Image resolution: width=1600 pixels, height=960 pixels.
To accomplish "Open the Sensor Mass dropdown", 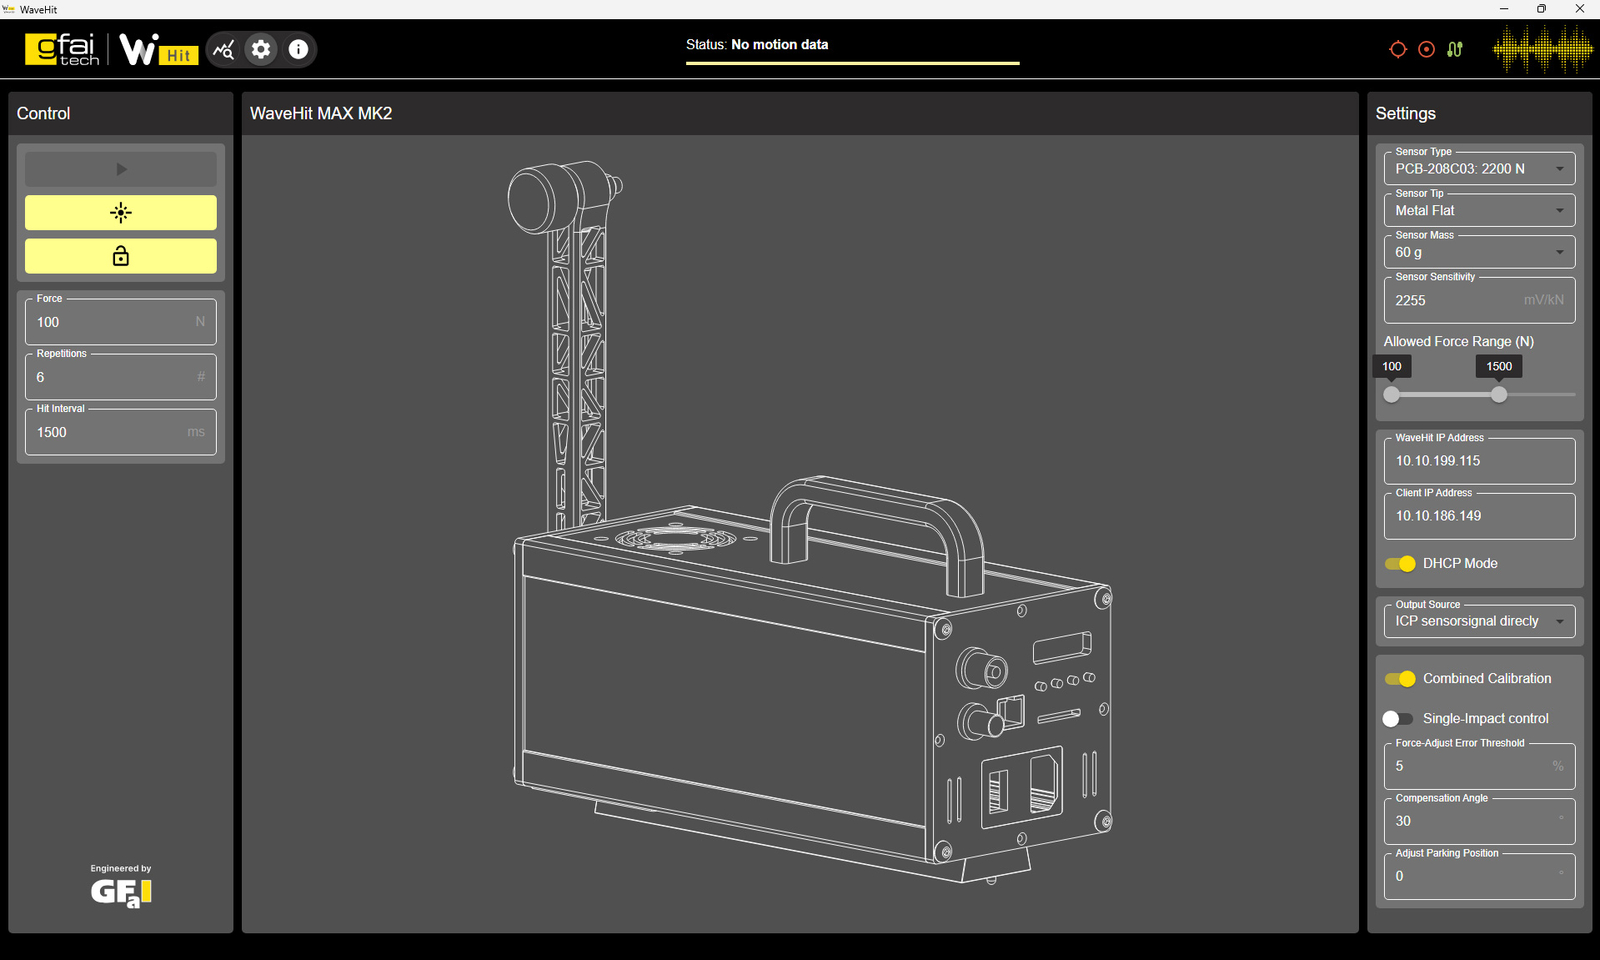I will click(x=1478, y=253).
